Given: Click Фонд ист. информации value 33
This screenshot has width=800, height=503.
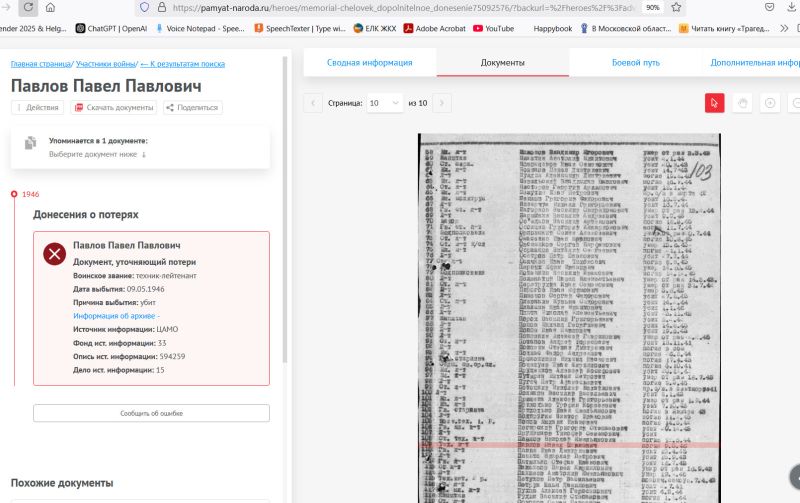Looking at the screenshot, I should [162, 343].
